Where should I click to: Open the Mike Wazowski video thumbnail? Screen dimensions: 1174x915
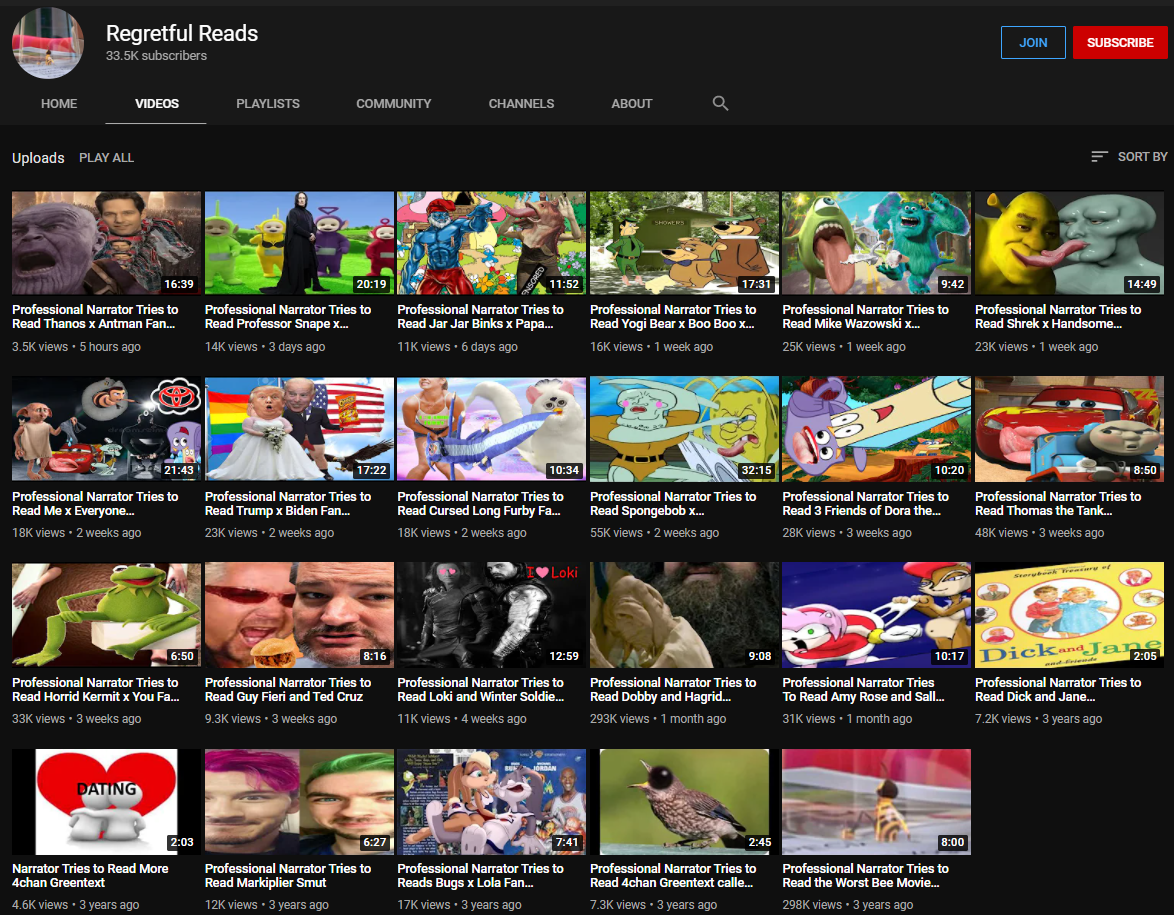tap(877, 243)
